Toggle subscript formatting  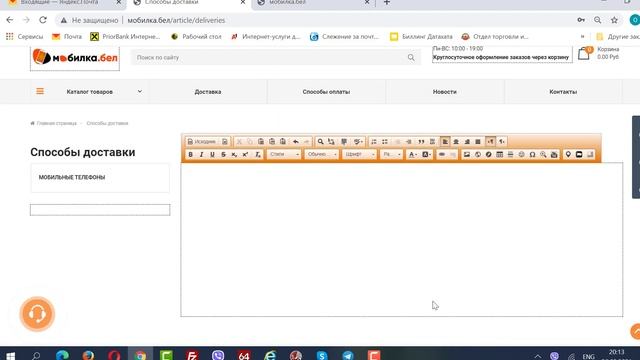point(234,155)
